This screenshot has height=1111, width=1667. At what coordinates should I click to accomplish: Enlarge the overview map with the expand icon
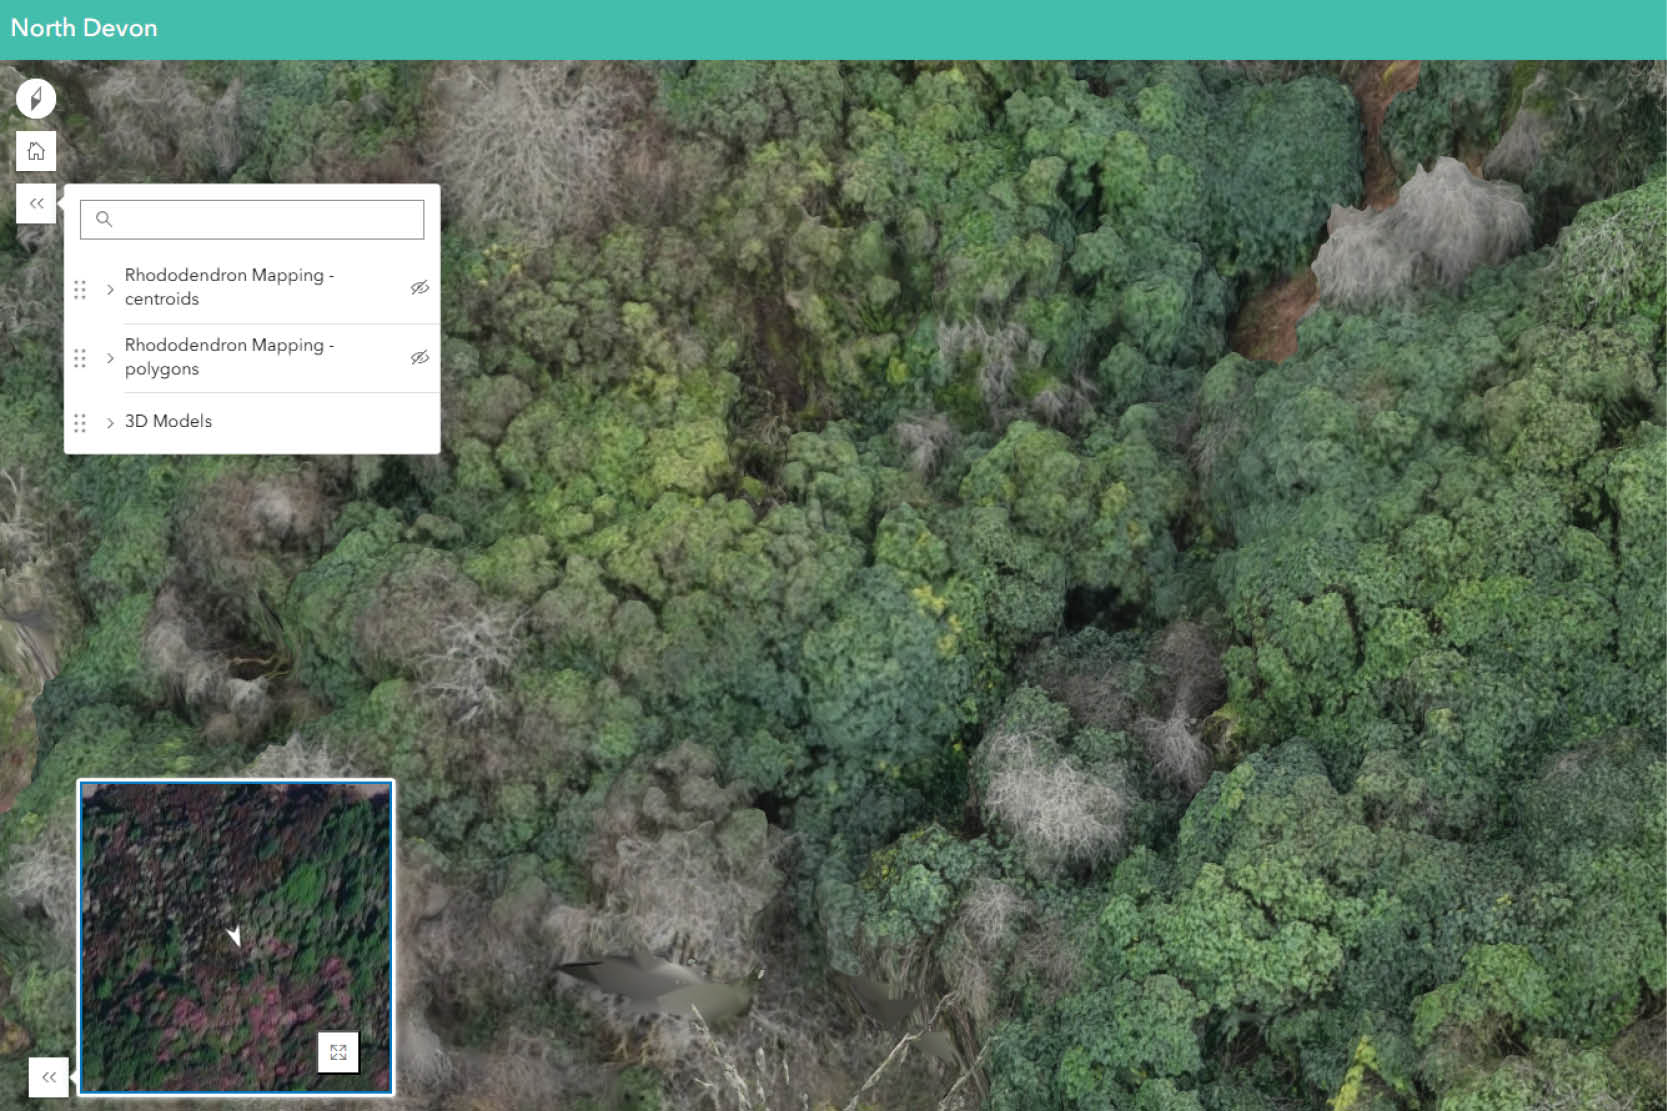coord(338,1052)
